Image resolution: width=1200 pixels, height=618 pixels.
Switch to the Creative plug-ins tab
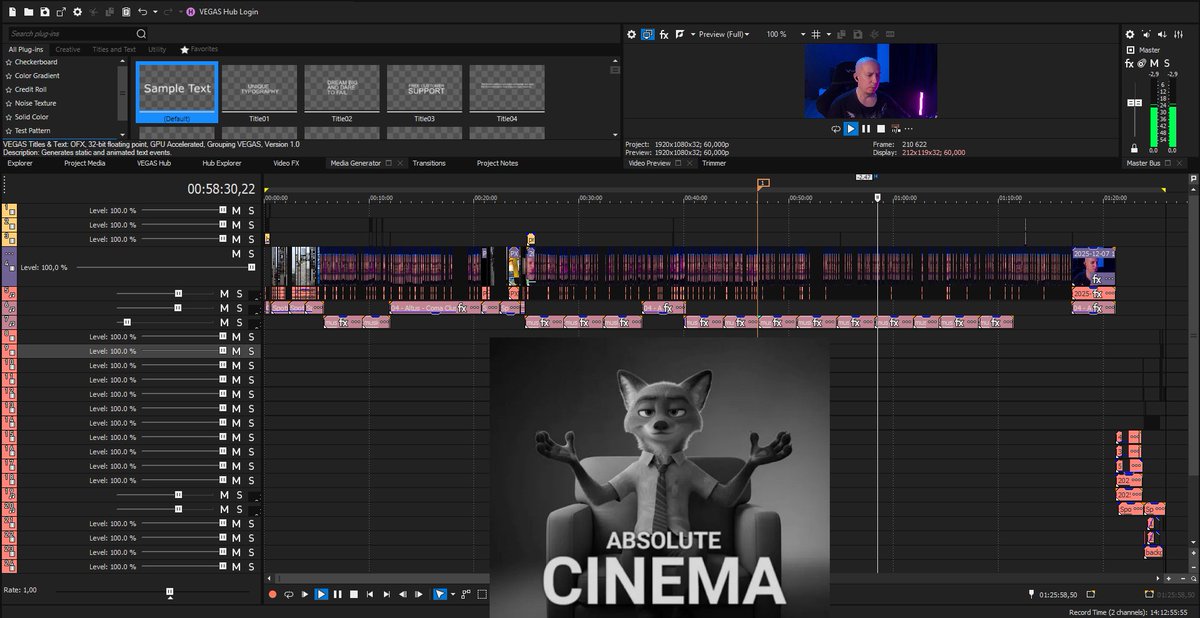(x=68, y=49)
